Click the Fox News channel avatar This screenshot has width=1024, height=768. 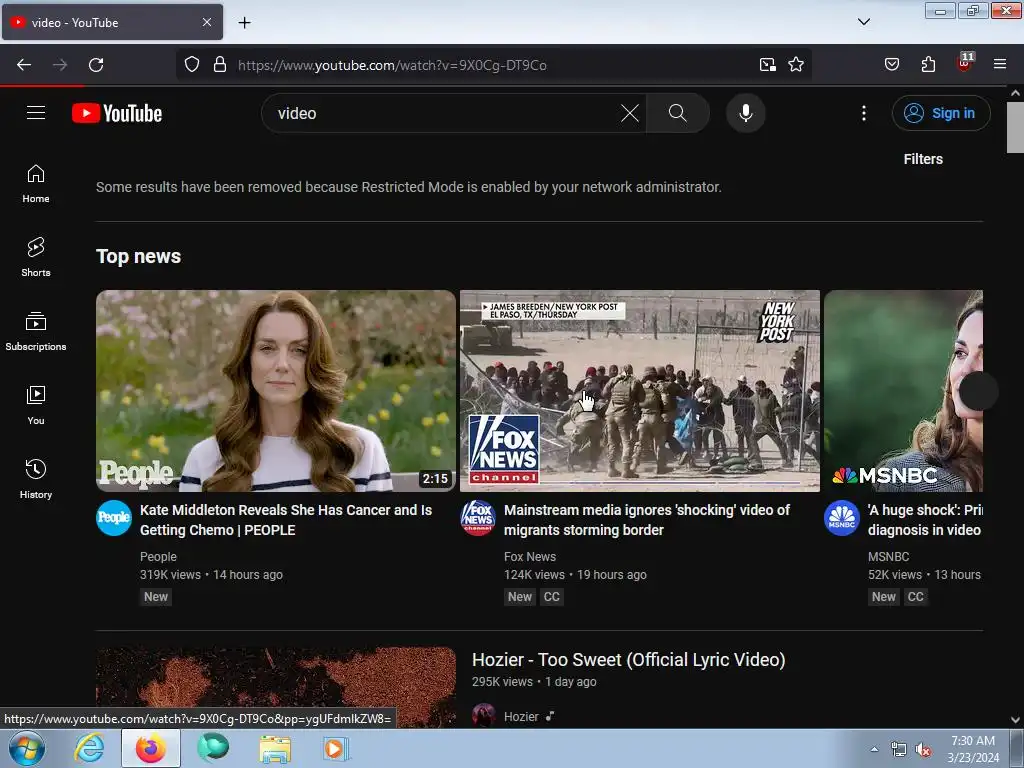coord(477,518)
